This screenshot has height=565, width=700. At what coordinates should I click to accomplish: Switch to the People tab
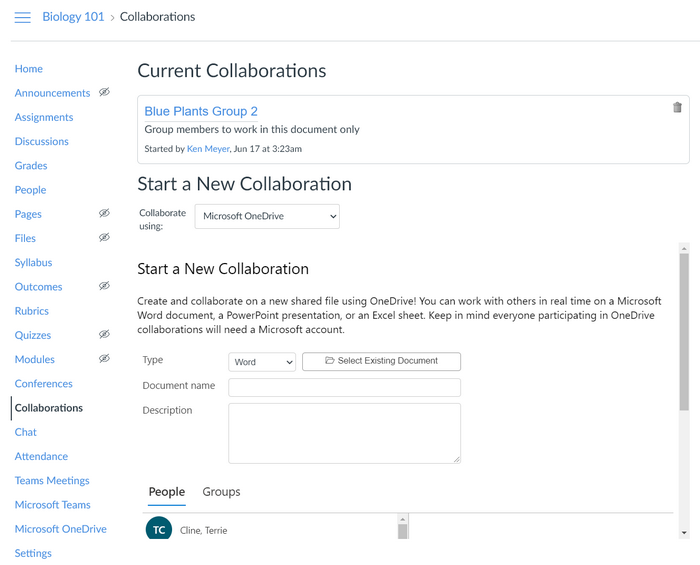coord(167,492)
